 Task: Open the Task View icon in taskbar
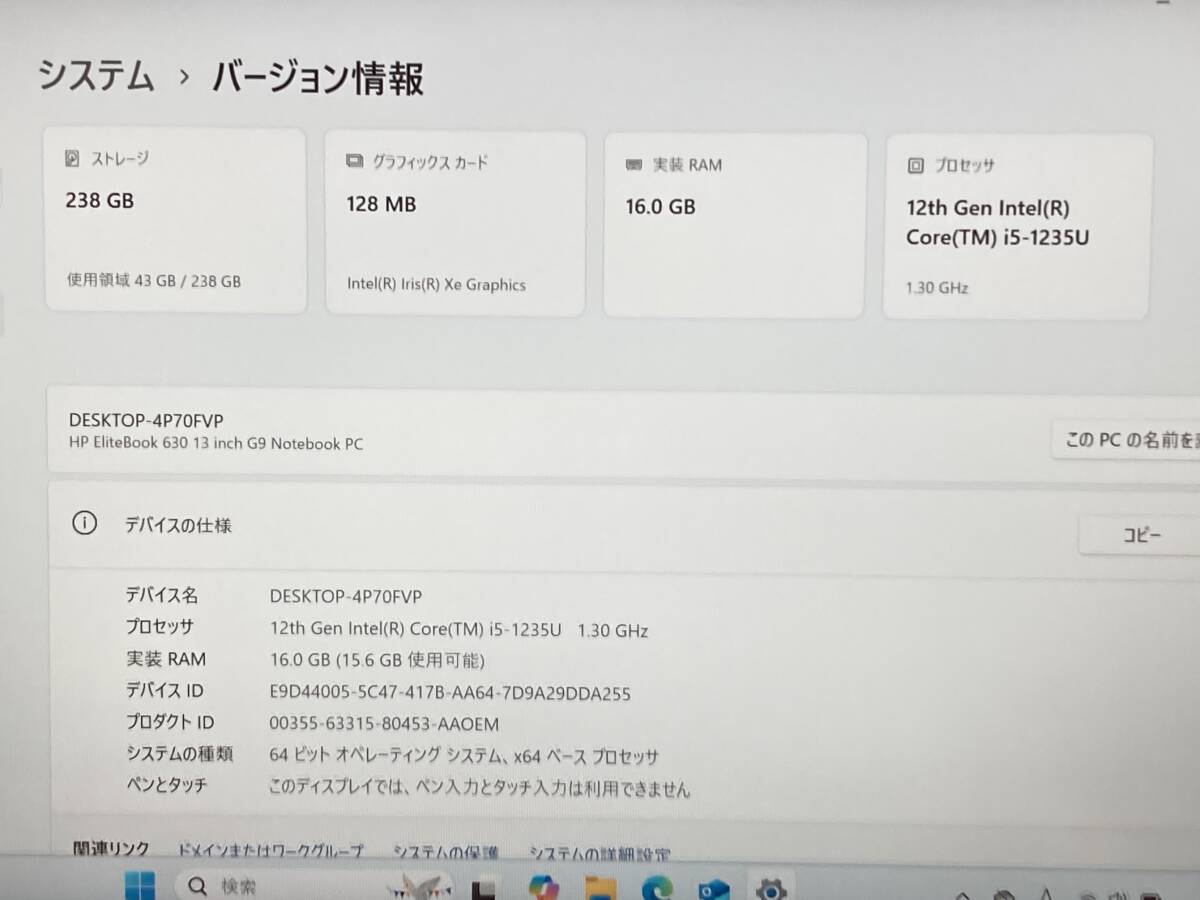[x=486, y=888]
